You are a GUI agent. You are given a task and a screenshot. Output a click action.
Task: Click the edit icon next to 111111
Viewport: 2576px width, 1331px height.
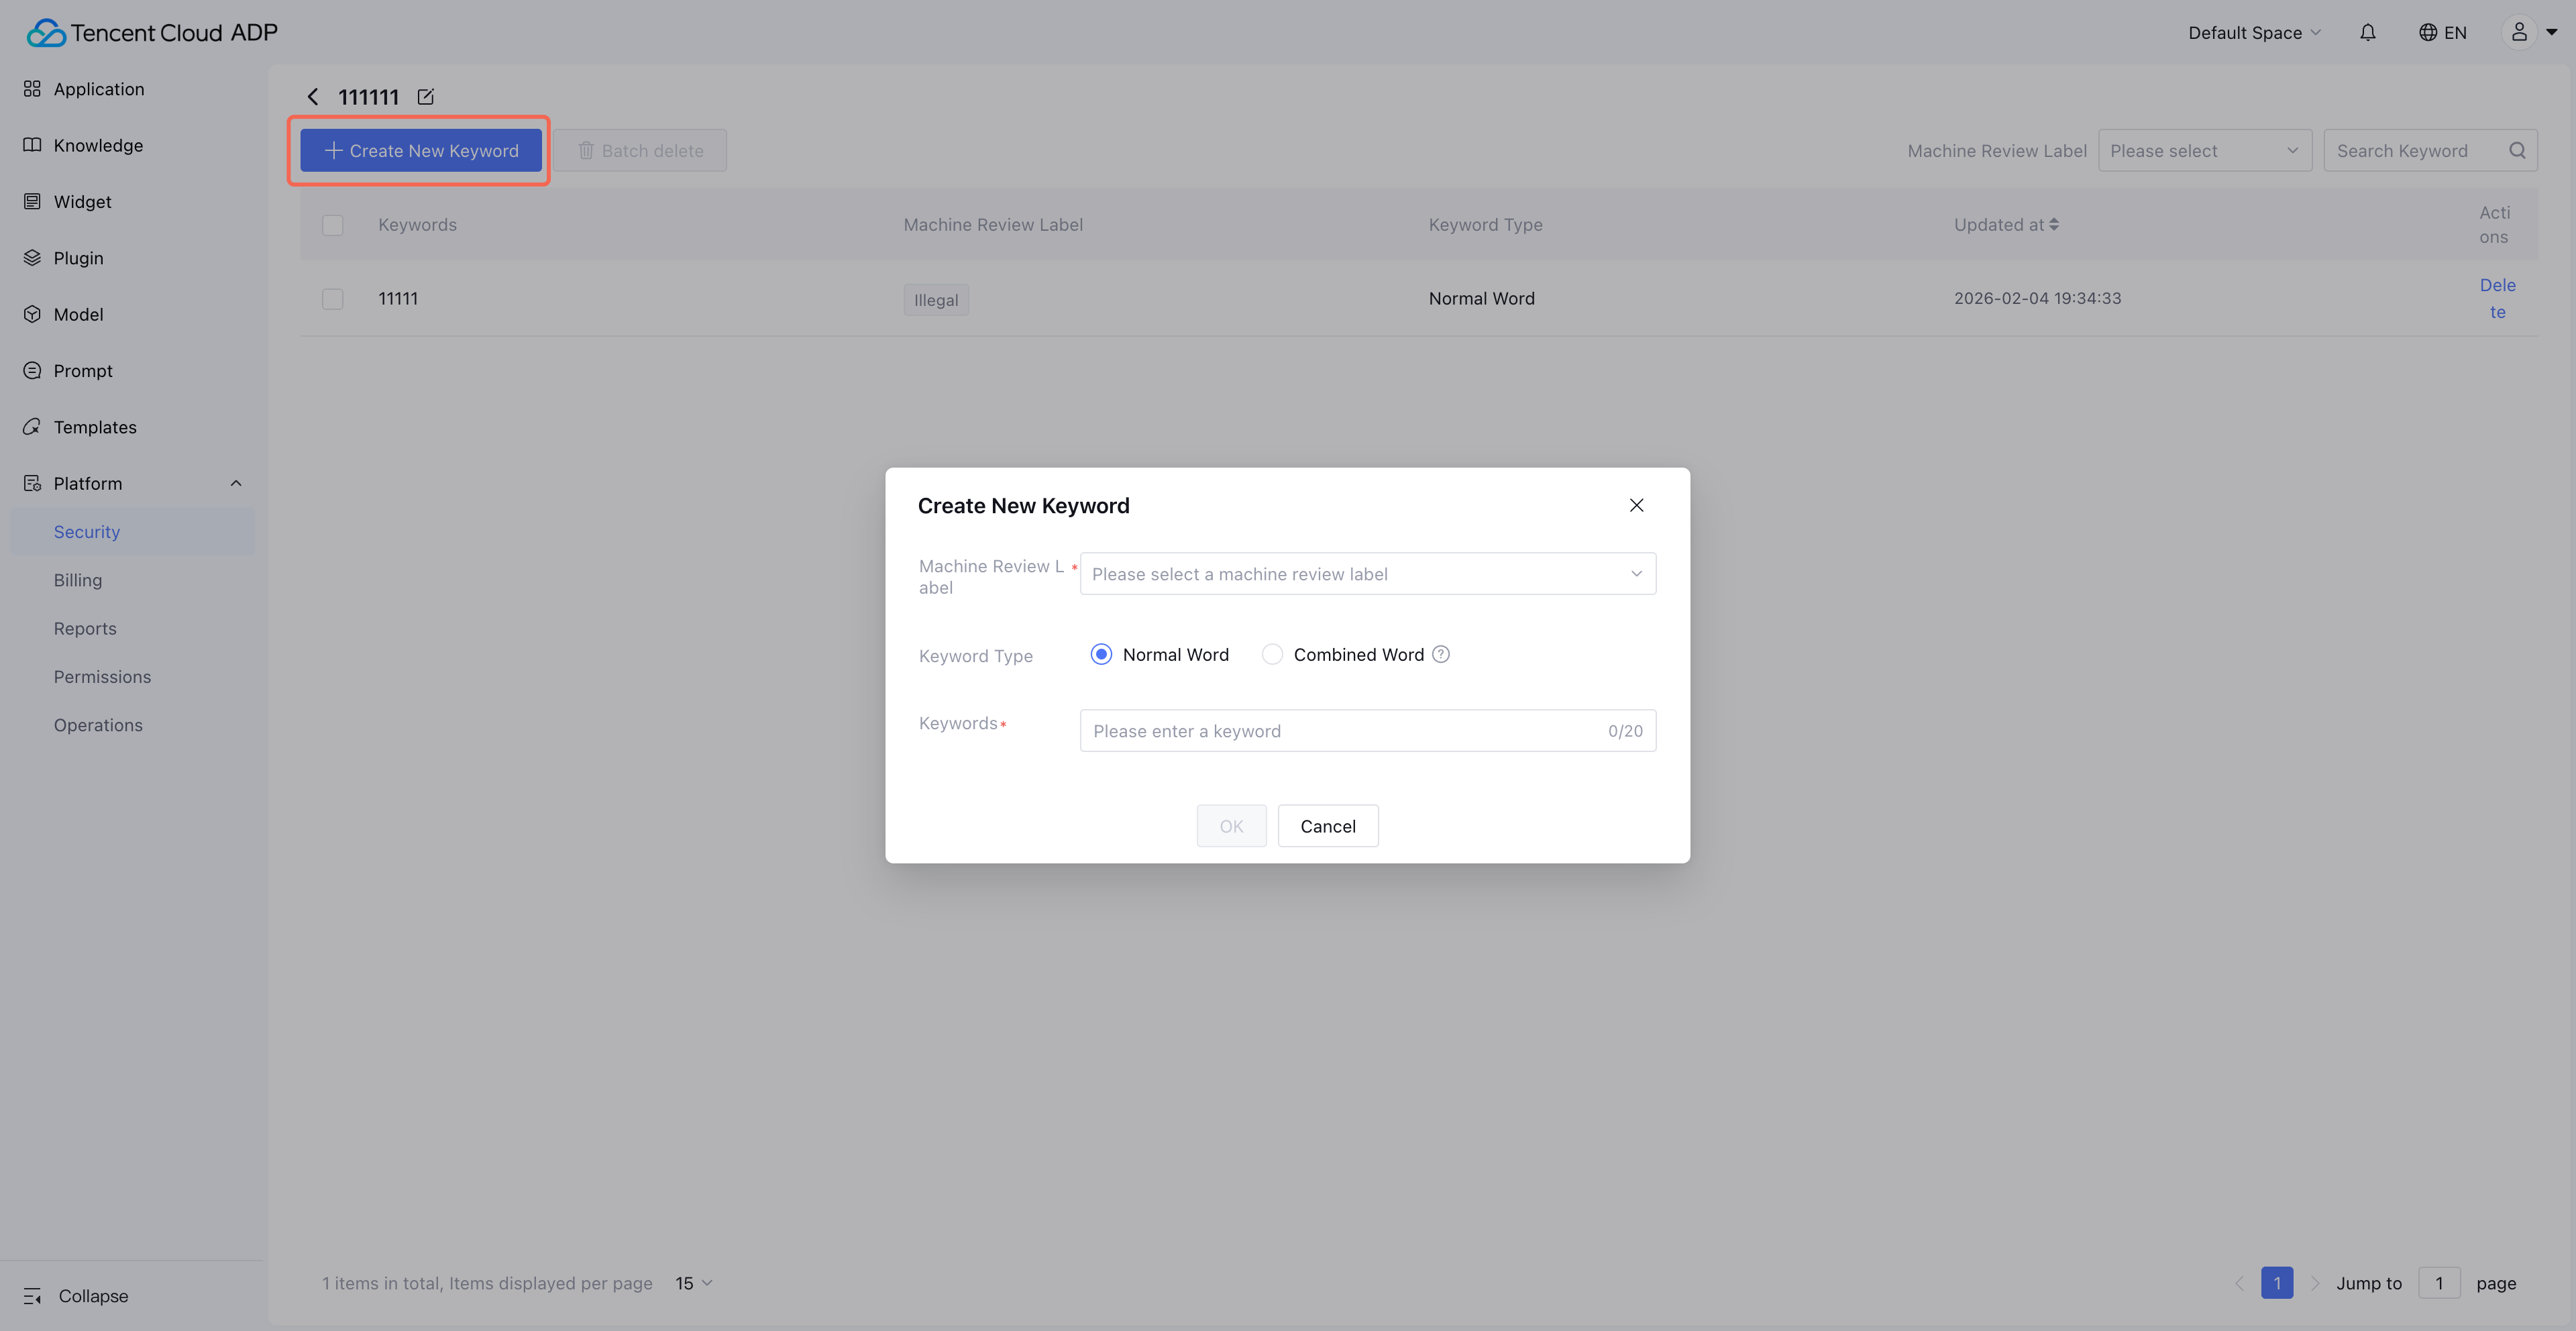pyautogui.click(x=425, y=97)
